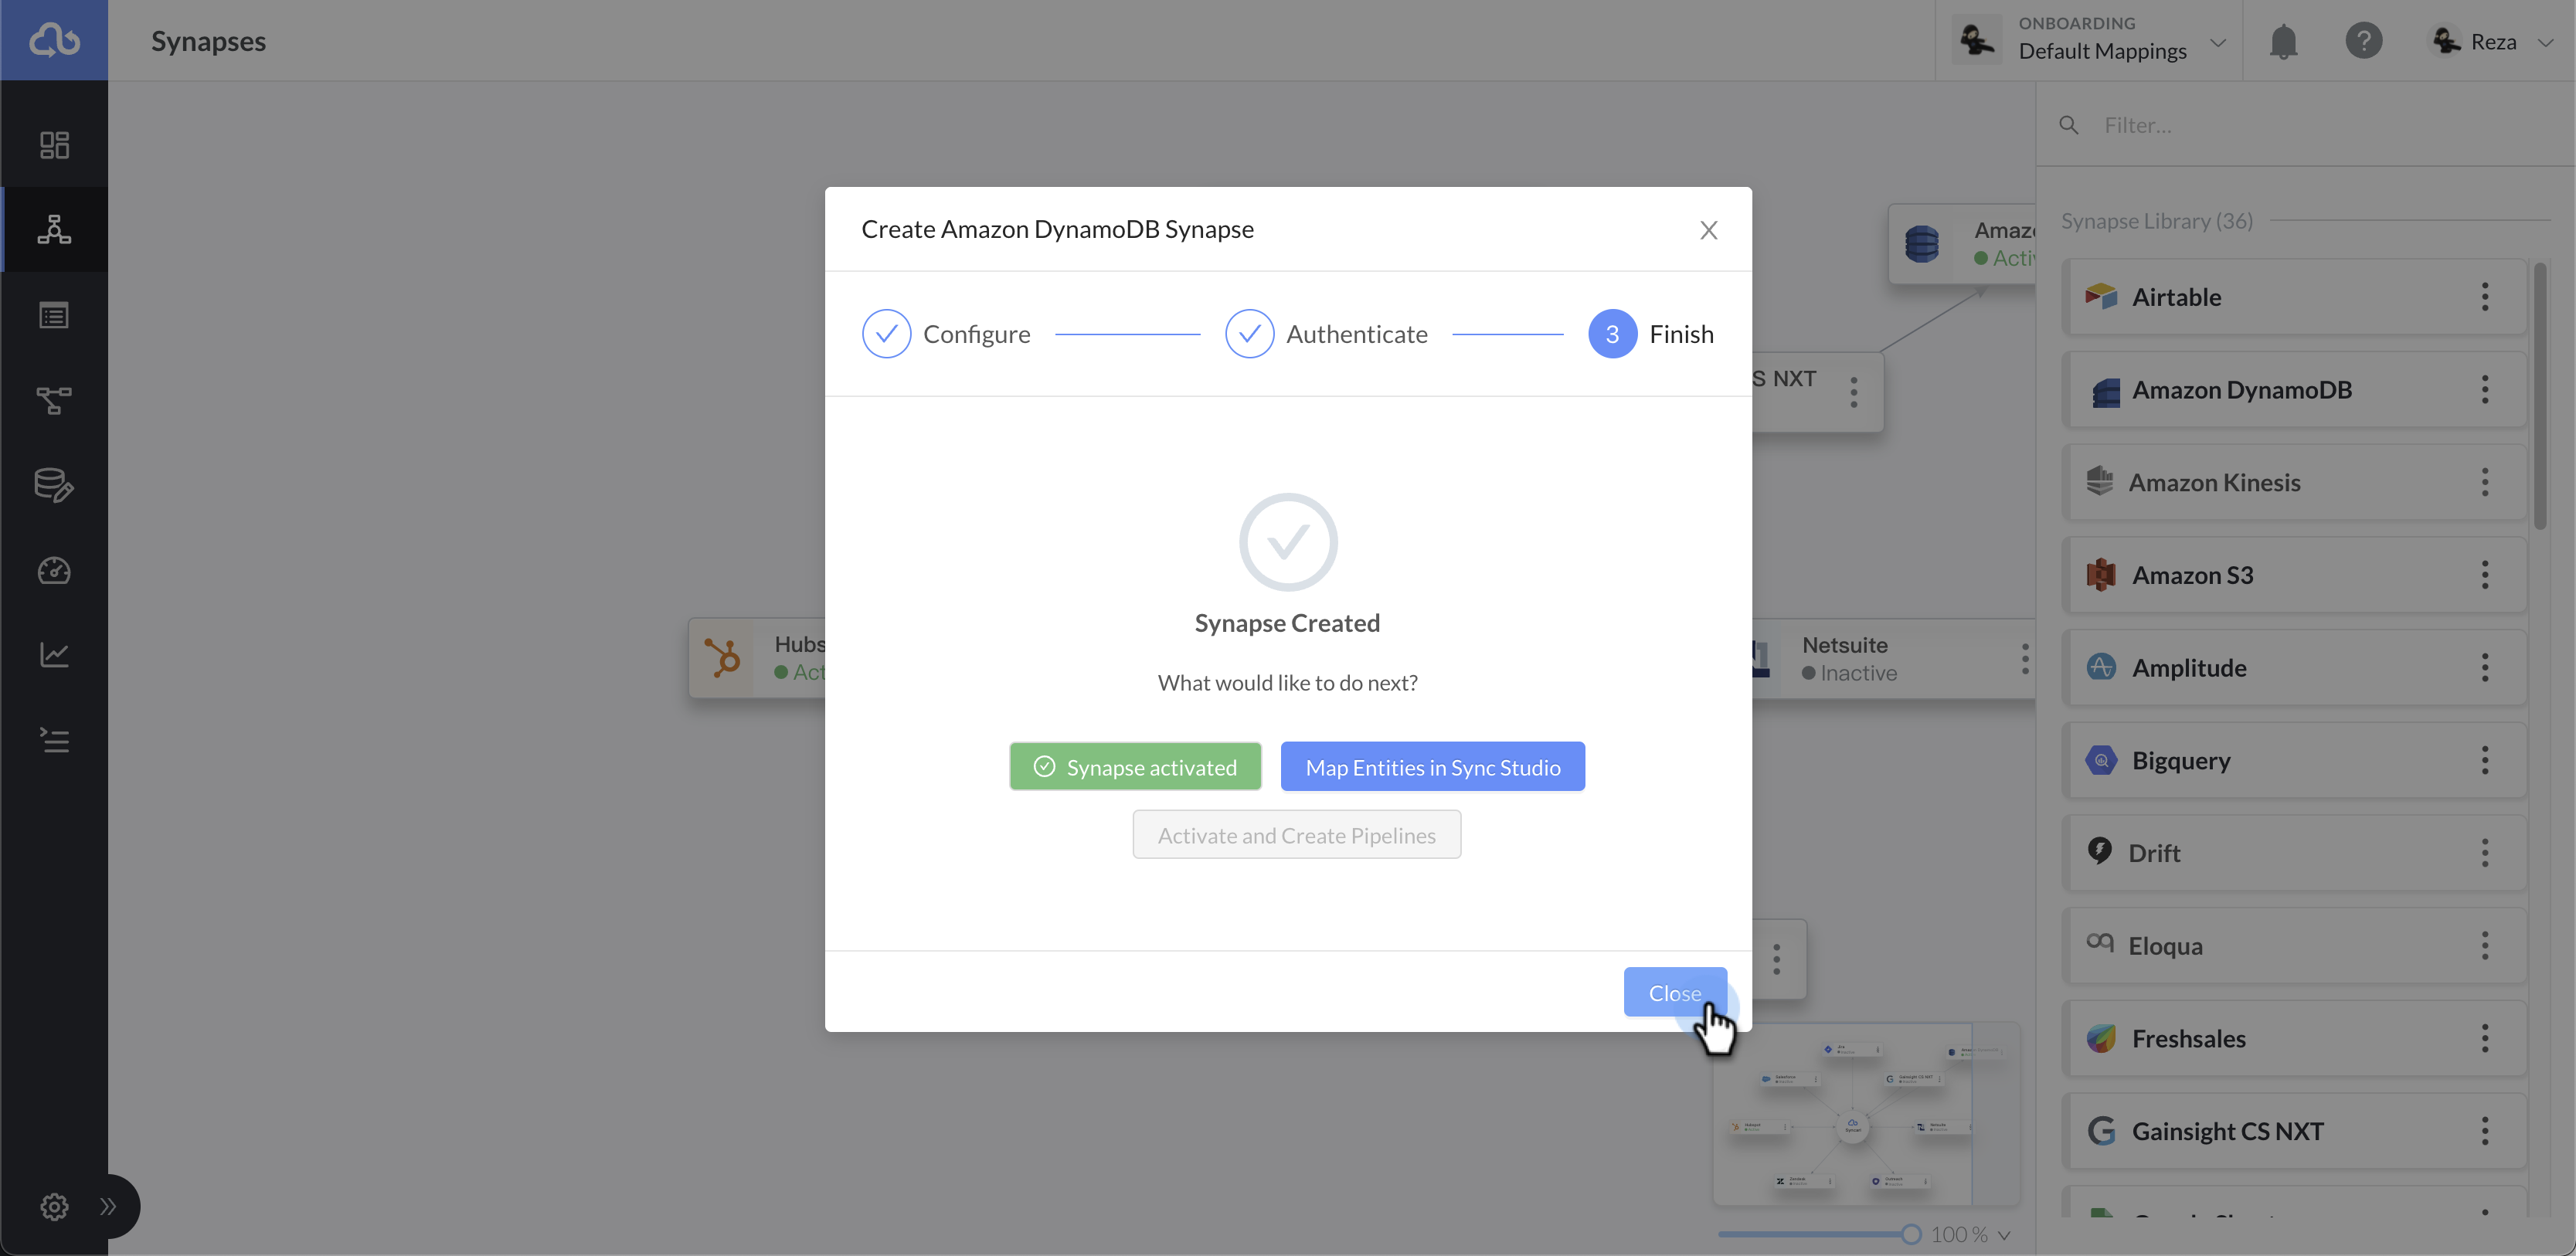Open Bigquery three-dot menu
2576x1256 pixels.
coord(2484,760)
